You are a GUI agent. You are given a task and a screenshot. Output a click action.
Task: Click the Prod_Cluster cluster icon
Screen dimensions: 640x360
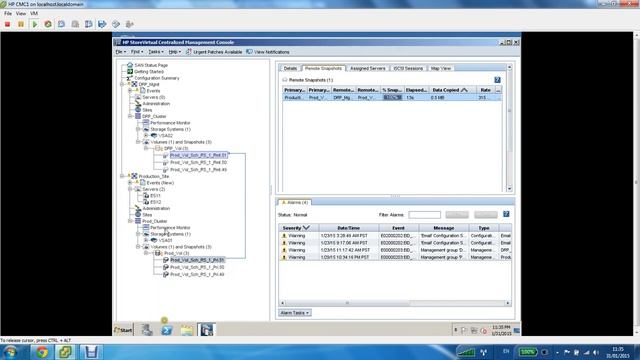click(138, 221)
